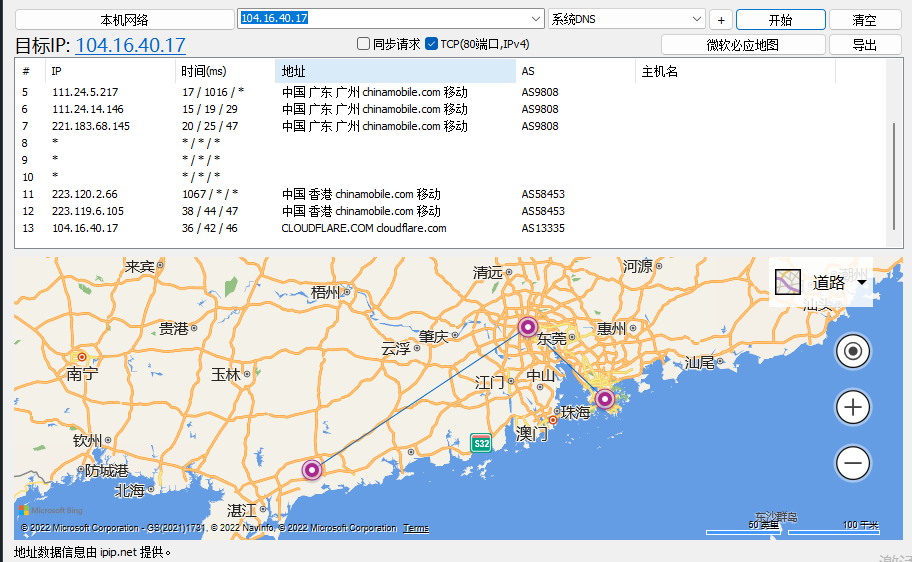The width and height of the screenshot is (912, 562).
Task: Sort by the 主机名 column header
Action: point(735,71)
